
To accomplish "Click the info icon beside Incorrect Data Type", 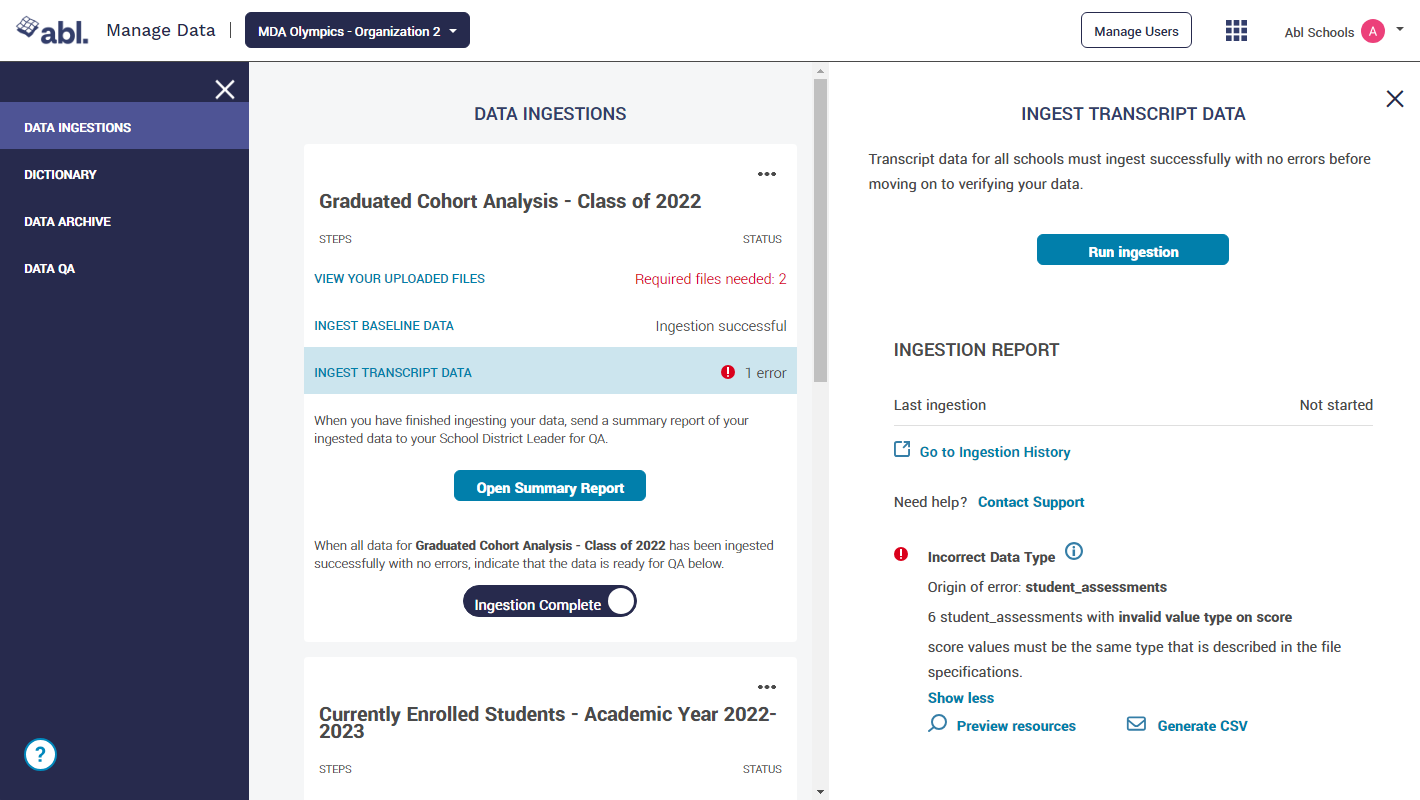I will (x=1074, y=552).
